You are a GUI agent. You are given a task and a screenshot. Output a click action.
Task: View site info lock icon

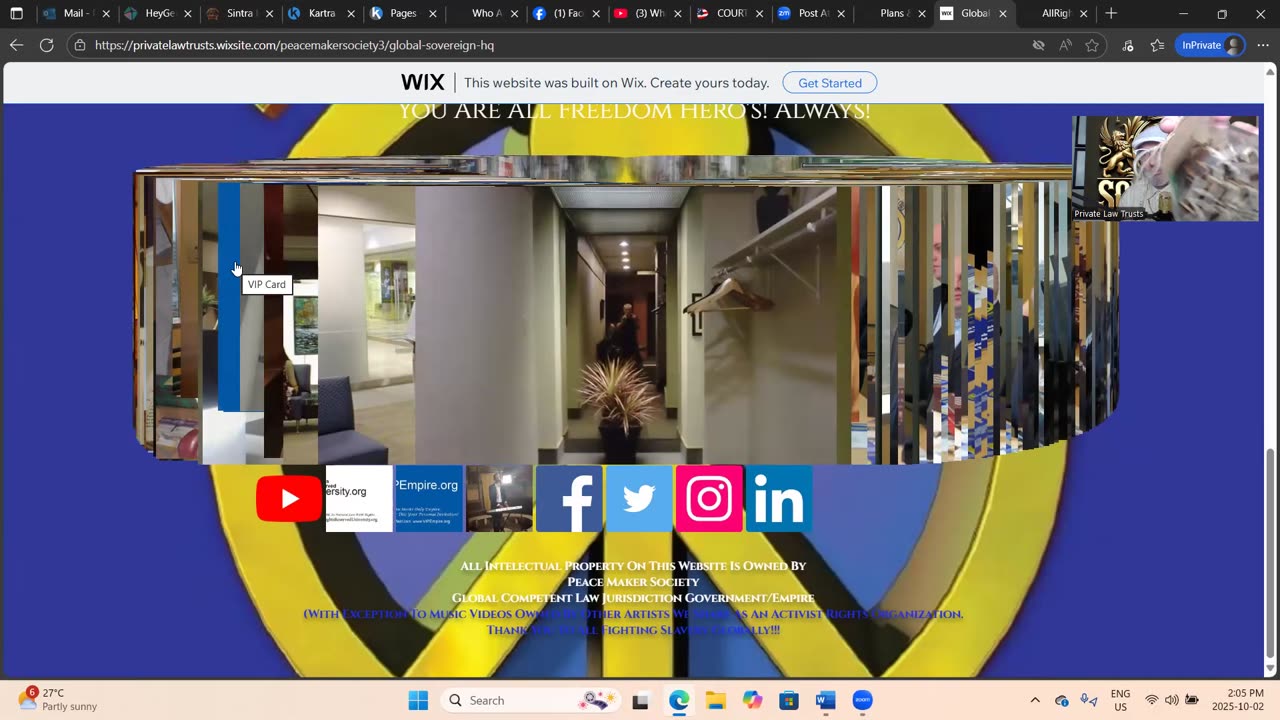pos(80,45)
